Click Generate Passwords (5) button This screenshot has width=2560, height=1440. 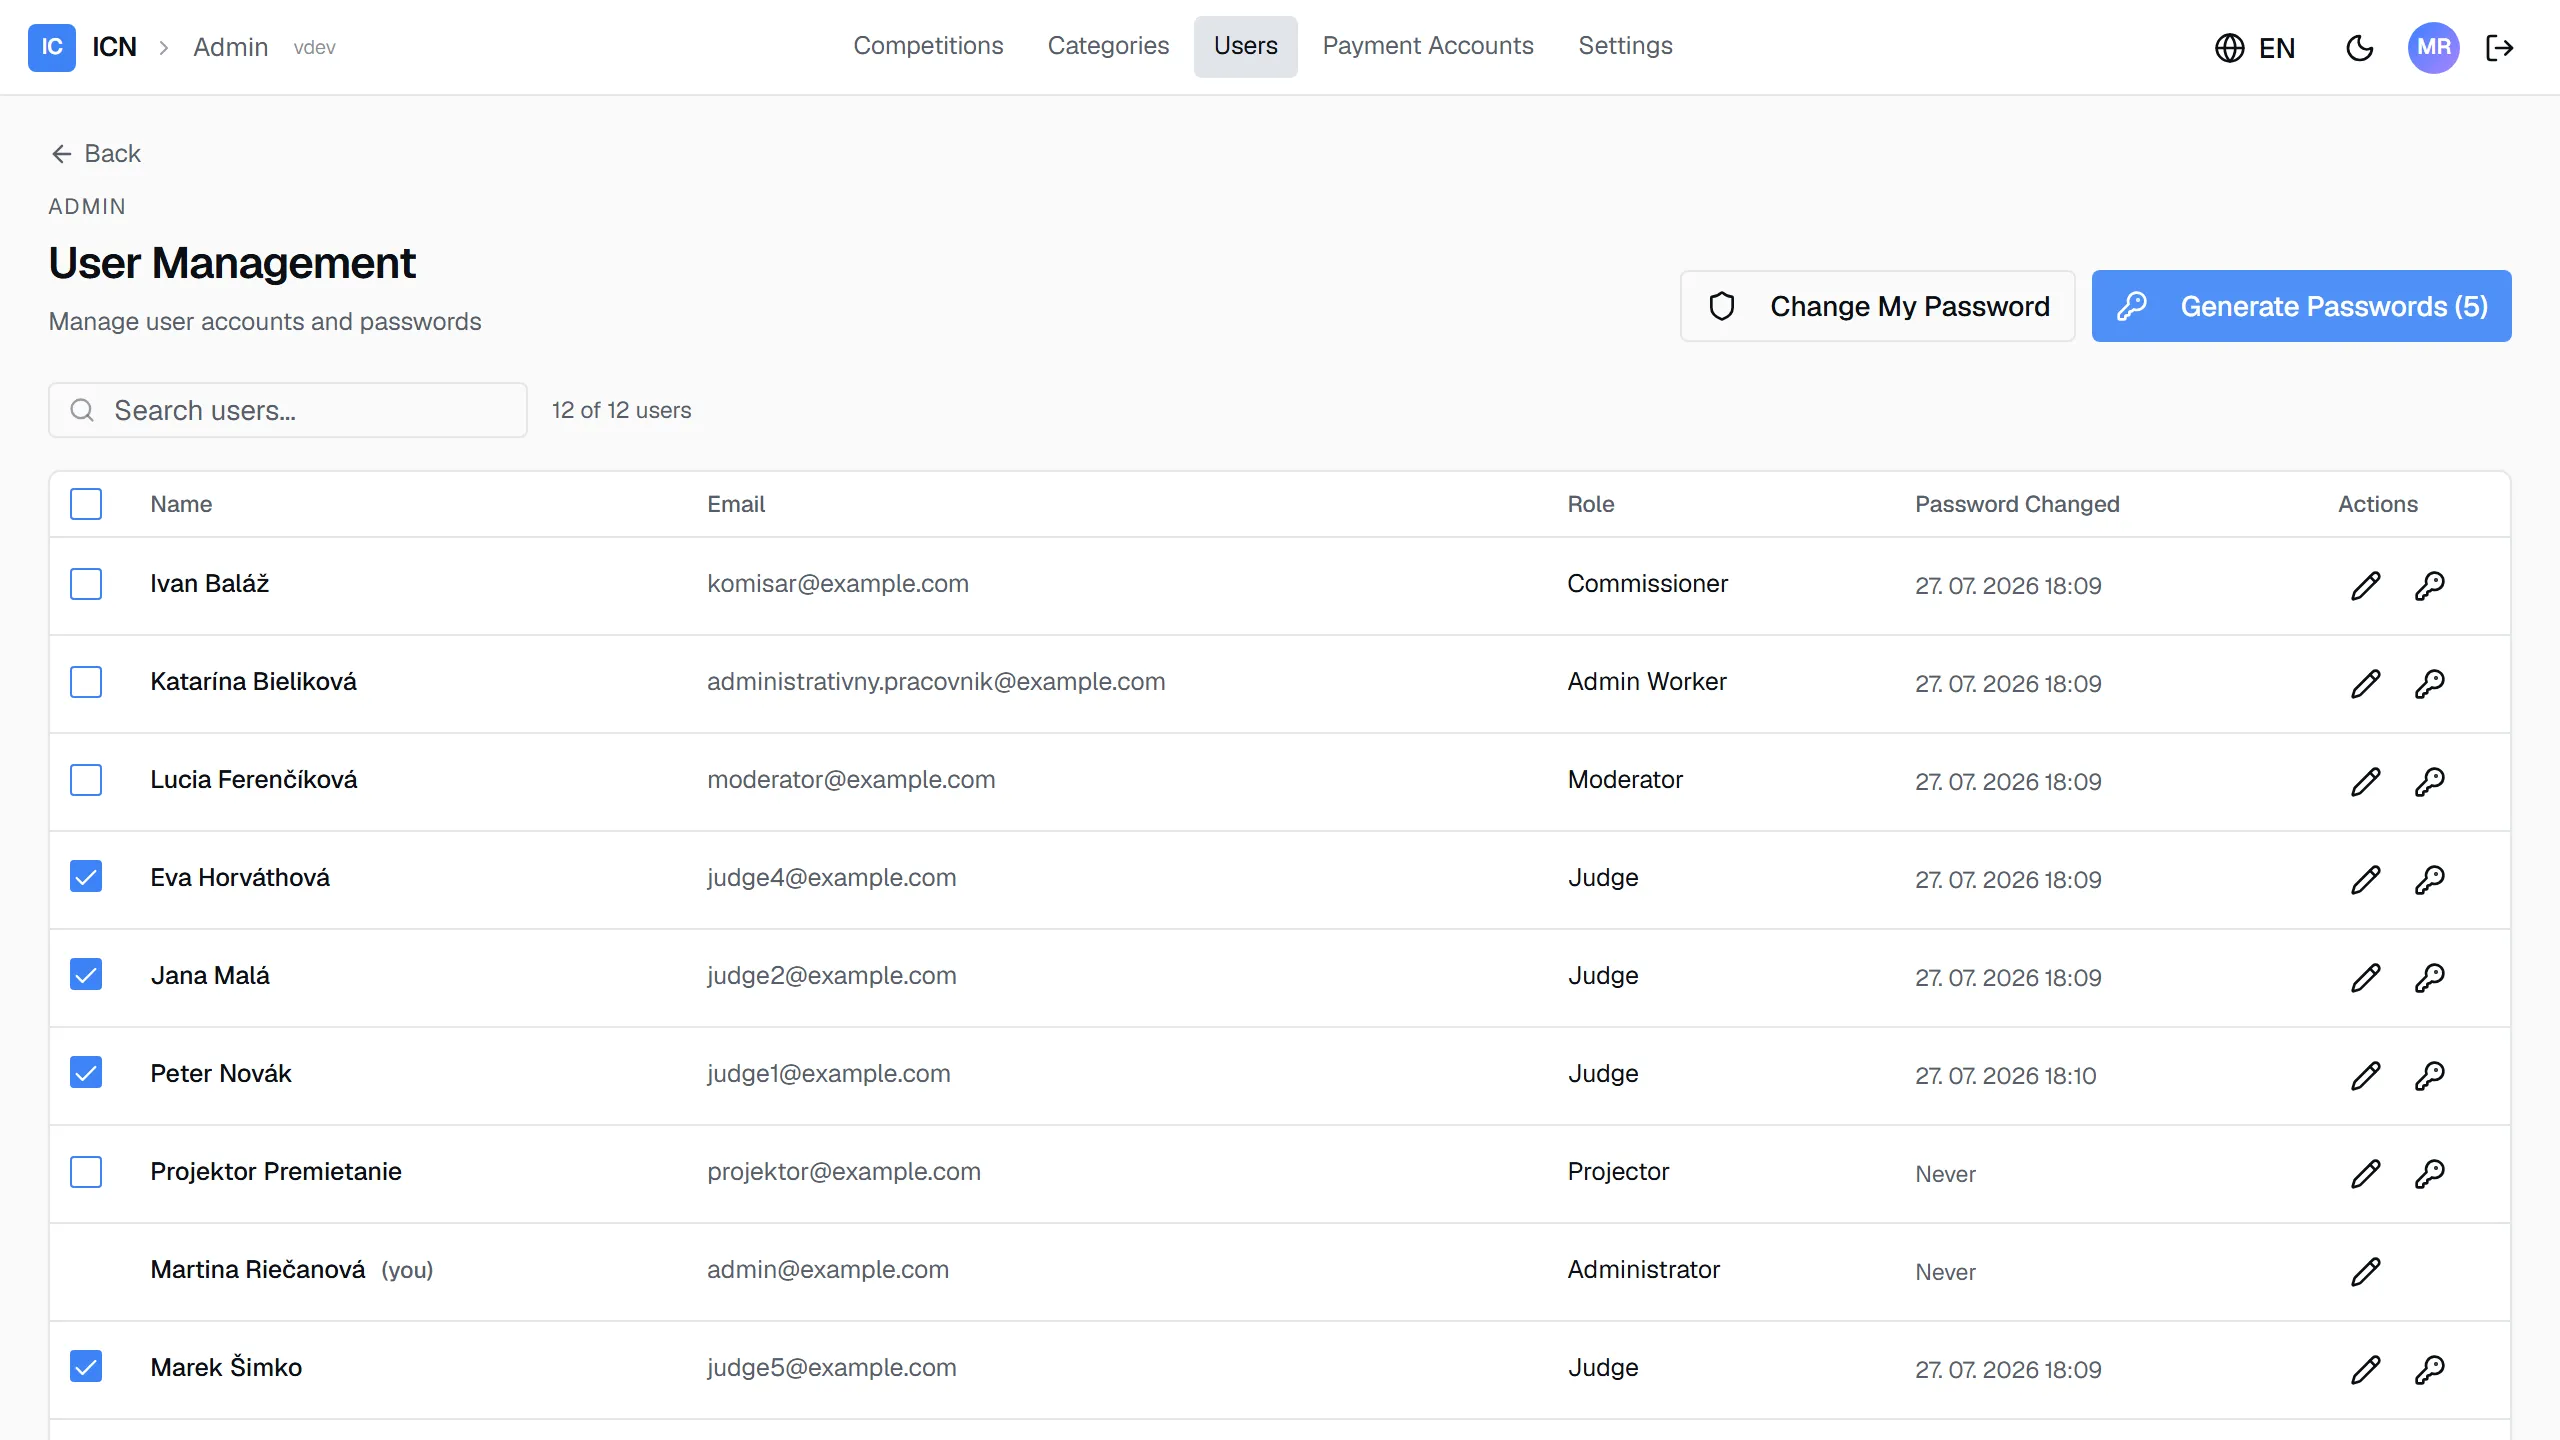[x=2302, y=306]
